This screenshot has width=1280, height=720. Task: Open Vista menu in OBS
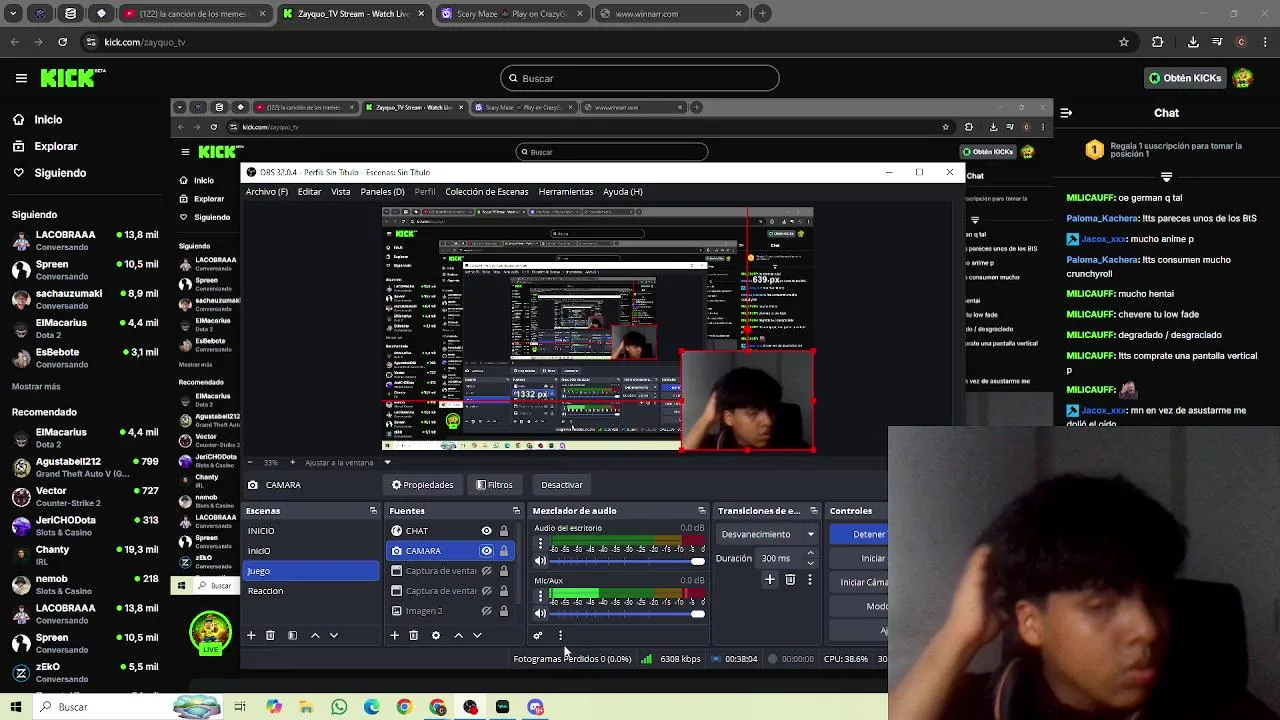[x=341, y=192]
